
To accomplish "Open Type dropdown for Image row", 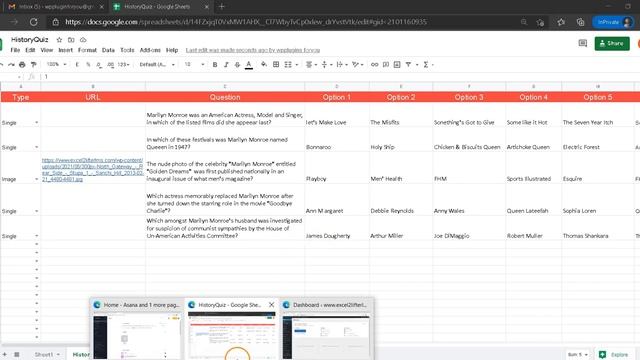I will click(36, 179).
